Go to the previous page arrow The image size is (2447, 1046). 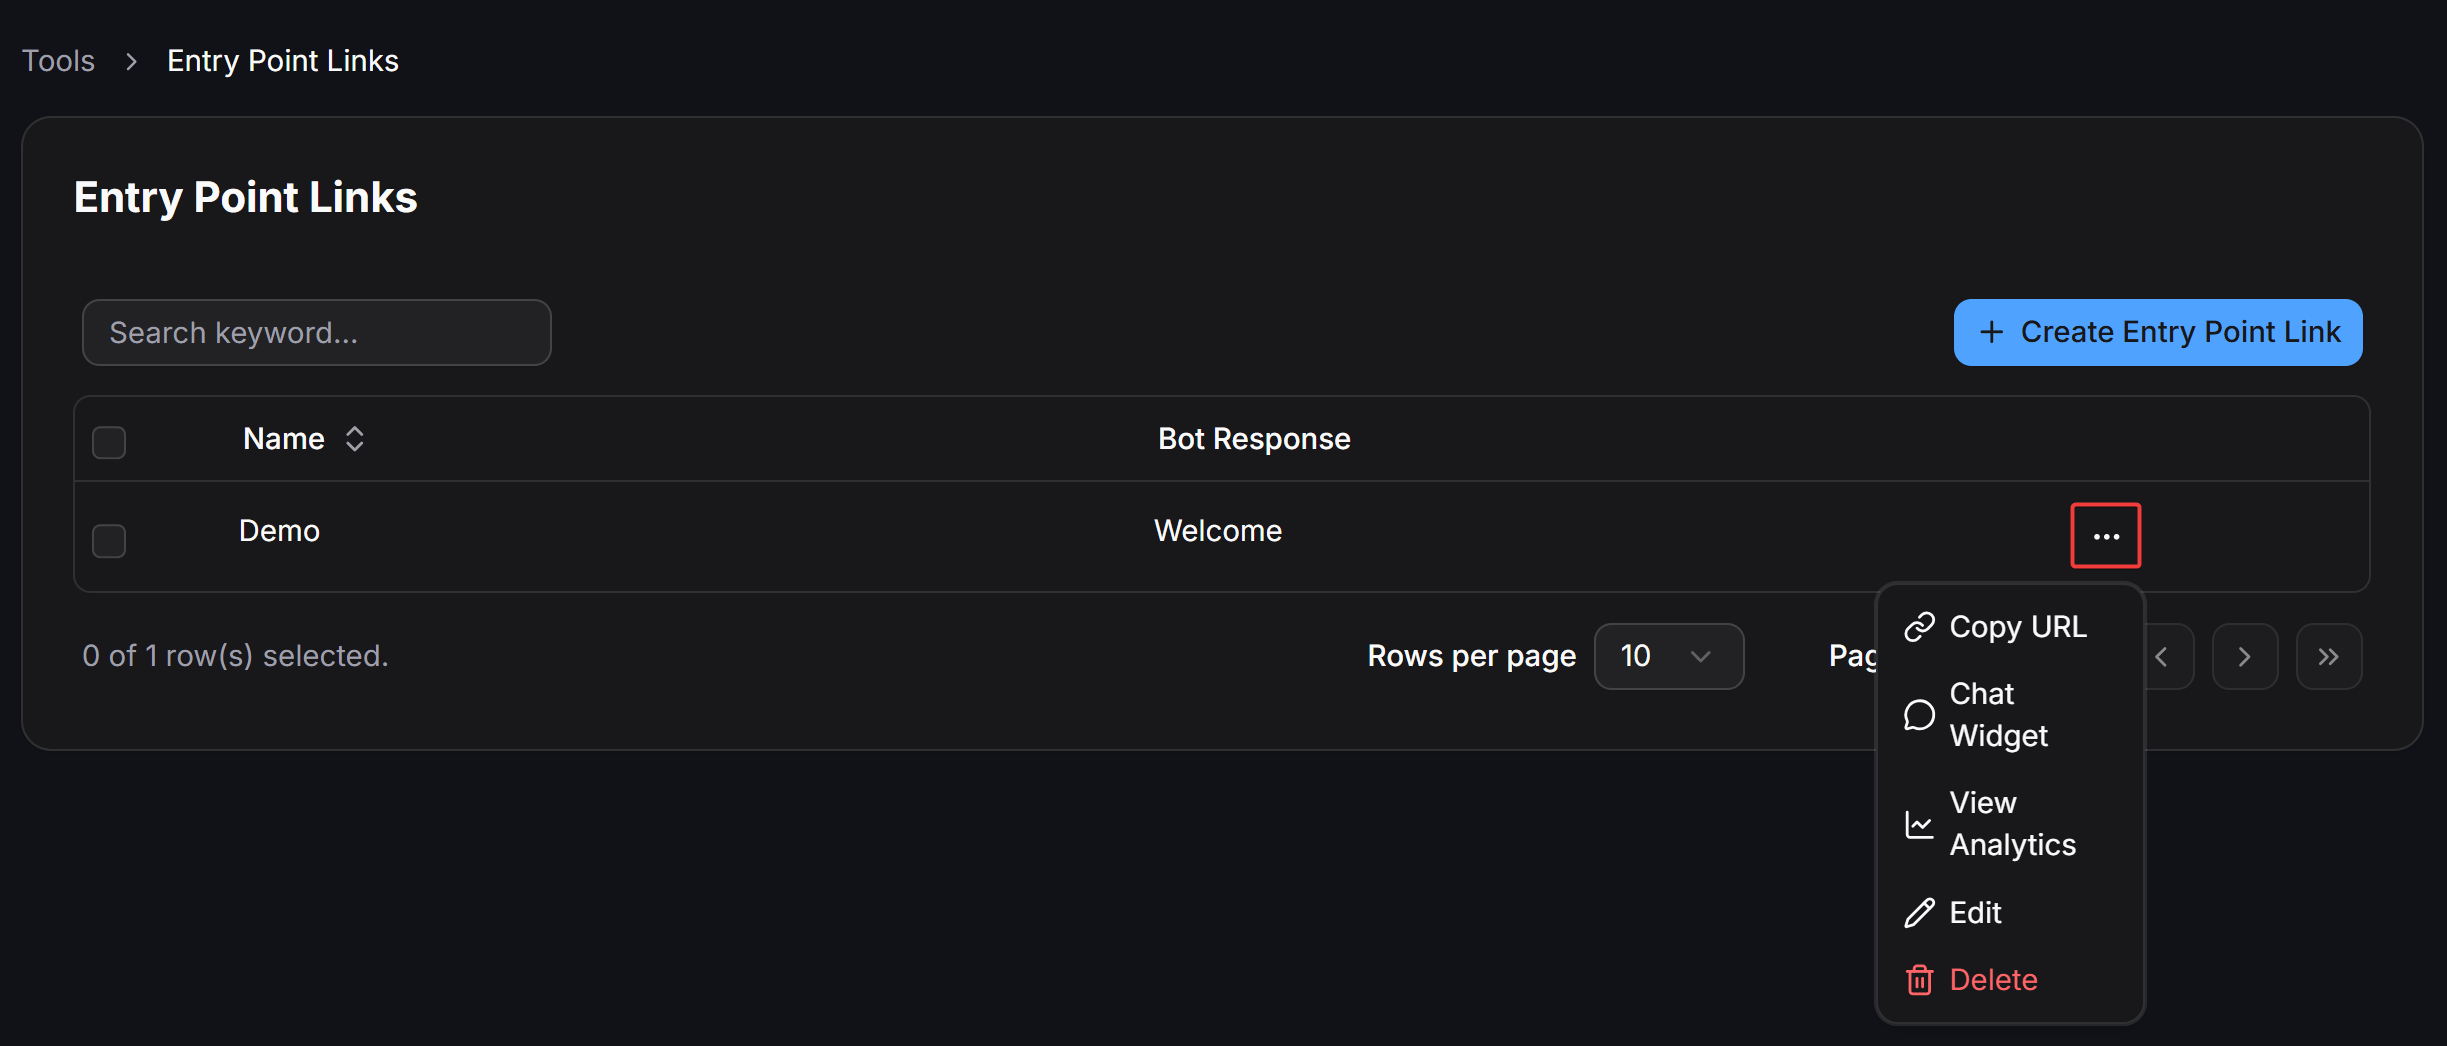(x=2164, y=656)
